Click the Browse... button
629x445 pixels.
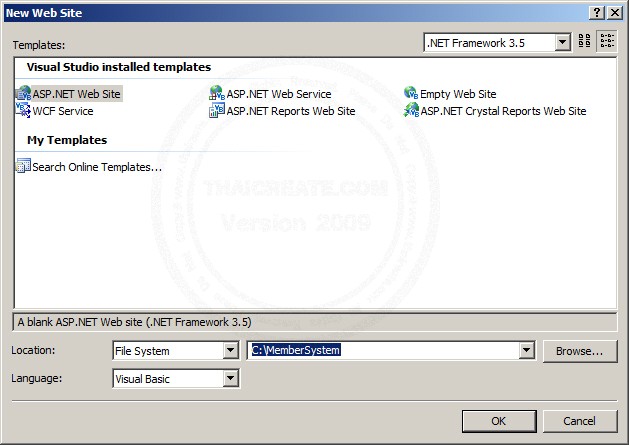pyautogui.click(x=580, y=351)
